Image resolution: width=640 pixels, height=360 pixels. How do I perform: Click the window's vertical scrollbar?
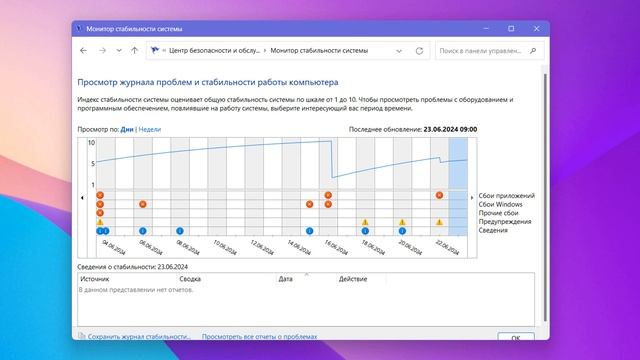(545, 198)
